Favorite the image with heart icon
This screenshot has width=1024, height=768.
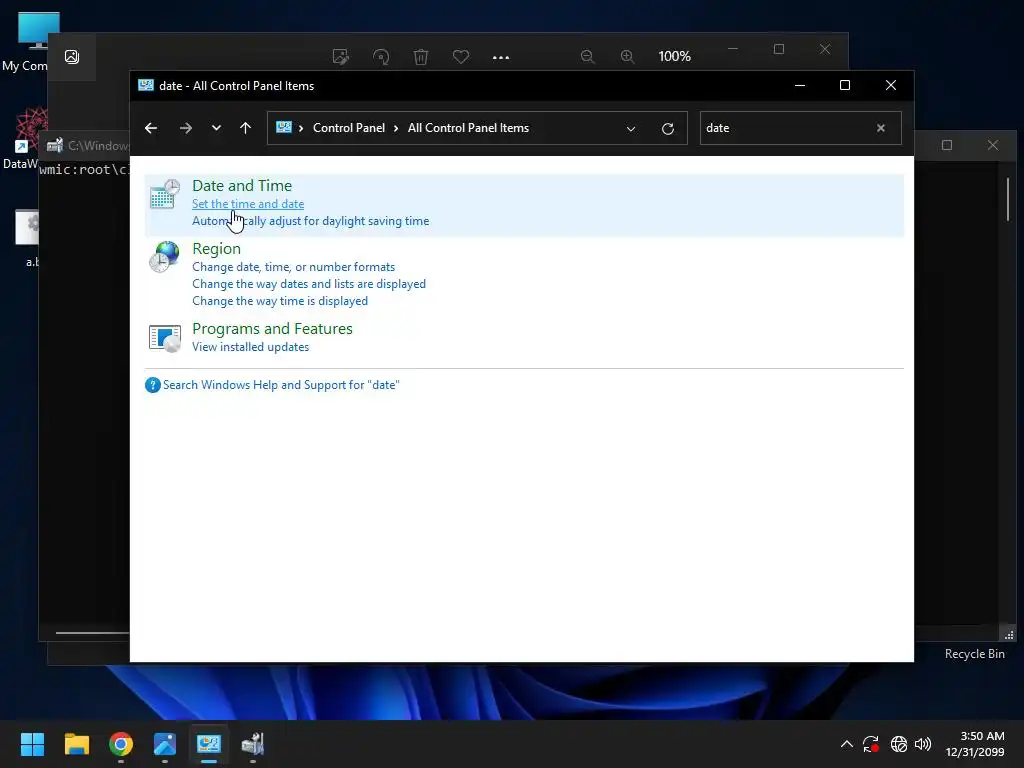[460, 57]
